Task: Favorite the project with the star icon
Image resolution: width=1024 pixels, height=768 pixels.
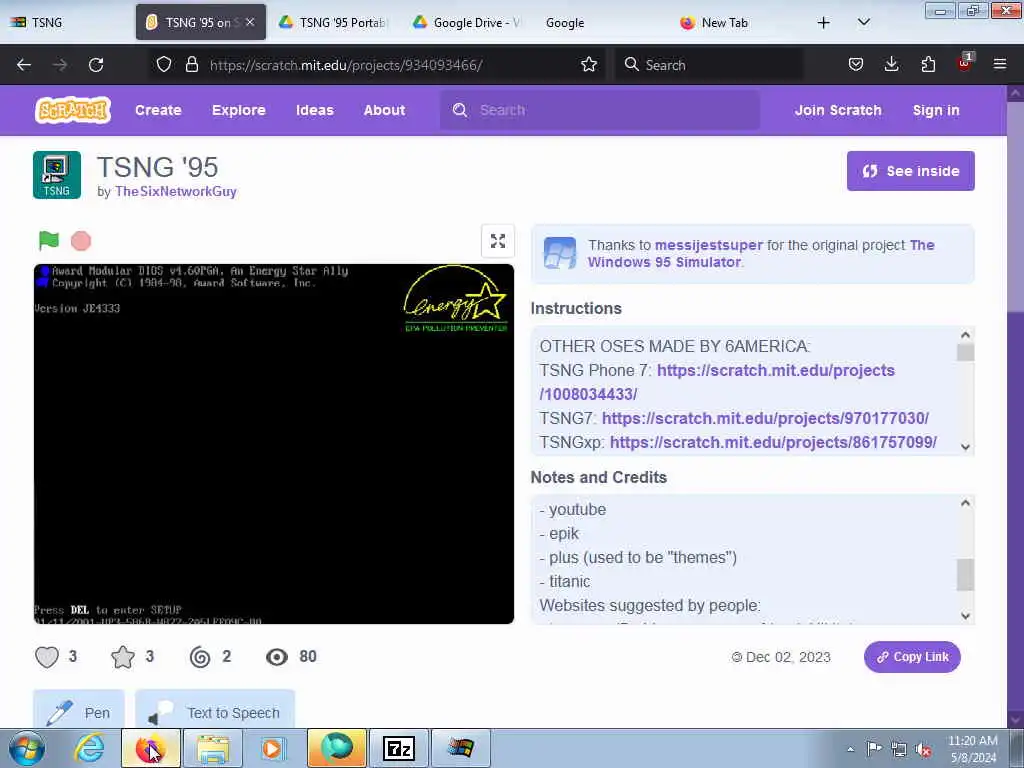Action: coord(123,657)
